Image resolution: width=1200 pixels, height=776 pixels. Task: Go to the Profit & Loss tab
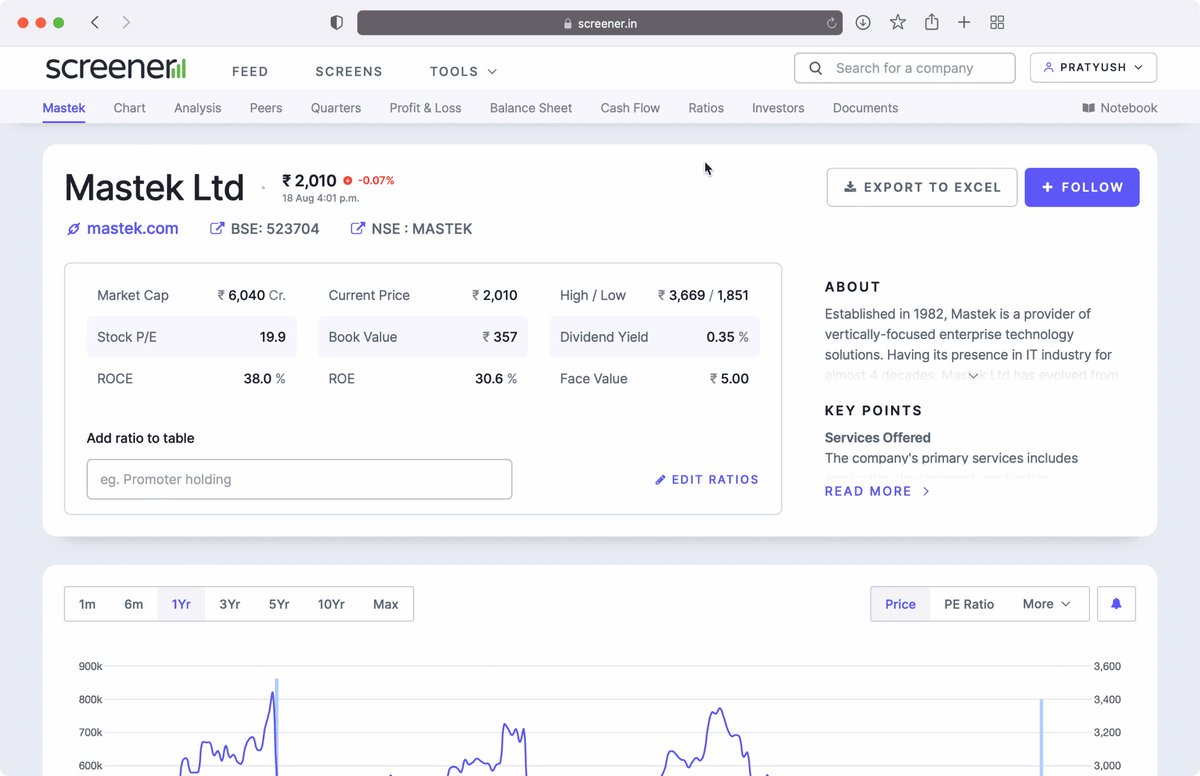pyautogui.click(x=426, y=108)
